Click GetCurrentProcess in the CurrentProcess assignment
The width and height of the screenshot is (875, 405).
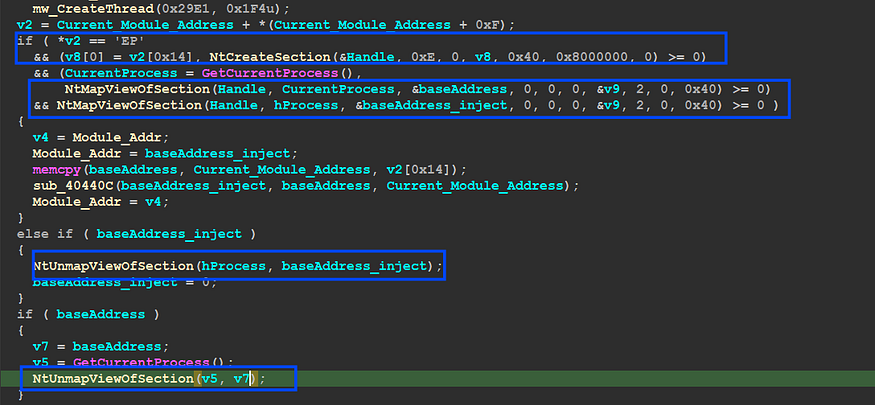point(269,73)
